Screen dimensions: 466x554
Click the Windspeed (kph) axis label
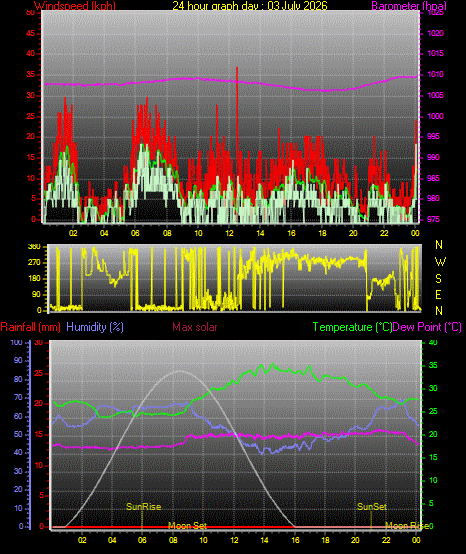[75, 5]
